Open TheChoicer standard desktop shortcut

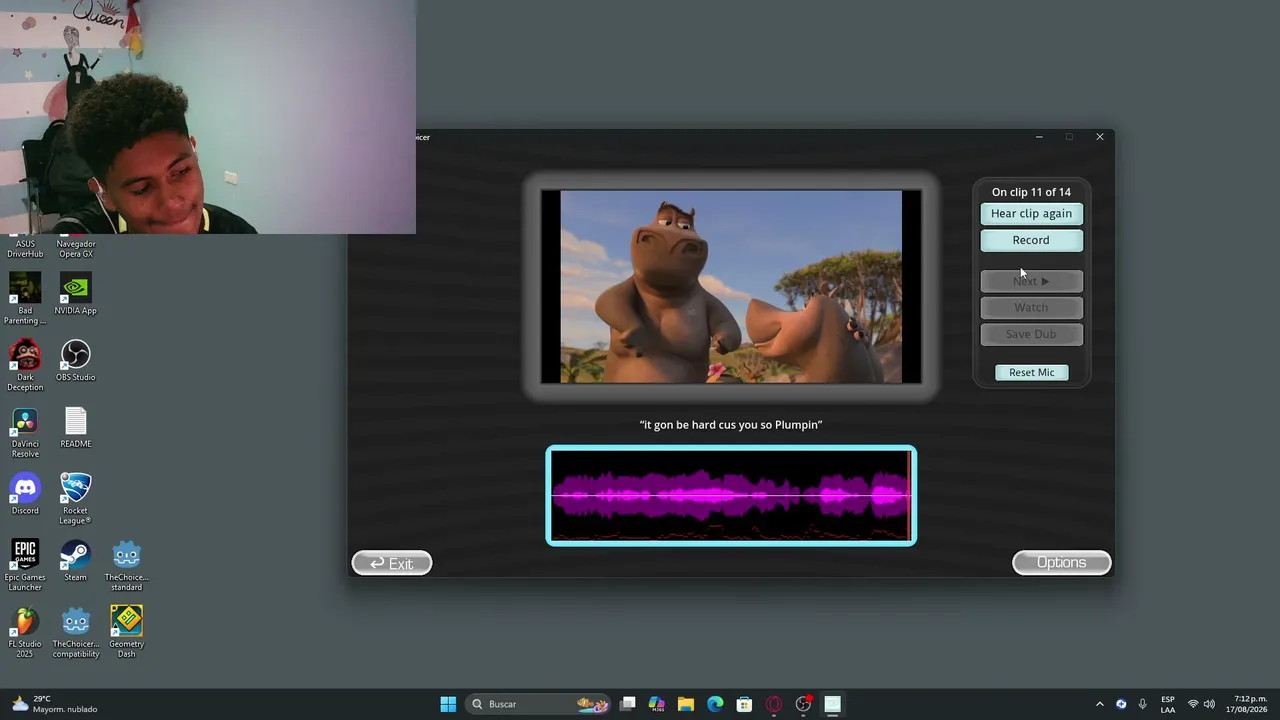coord(126,565)
